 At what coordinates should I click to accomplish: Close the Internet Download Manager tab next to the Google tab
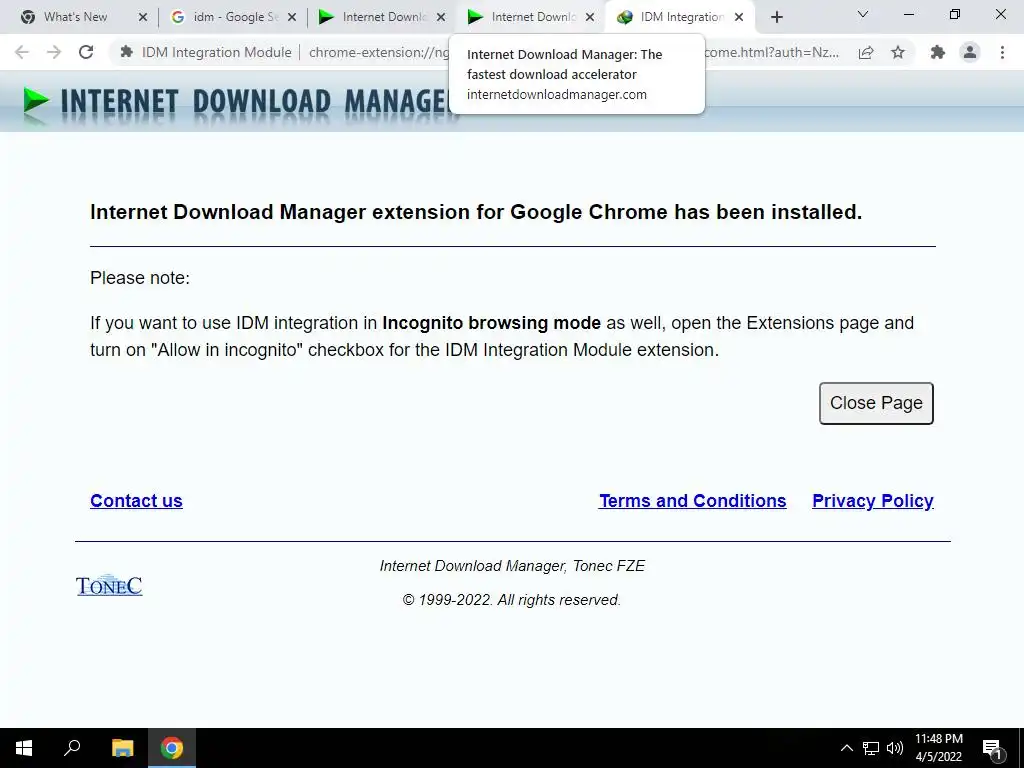pos(441,18)
